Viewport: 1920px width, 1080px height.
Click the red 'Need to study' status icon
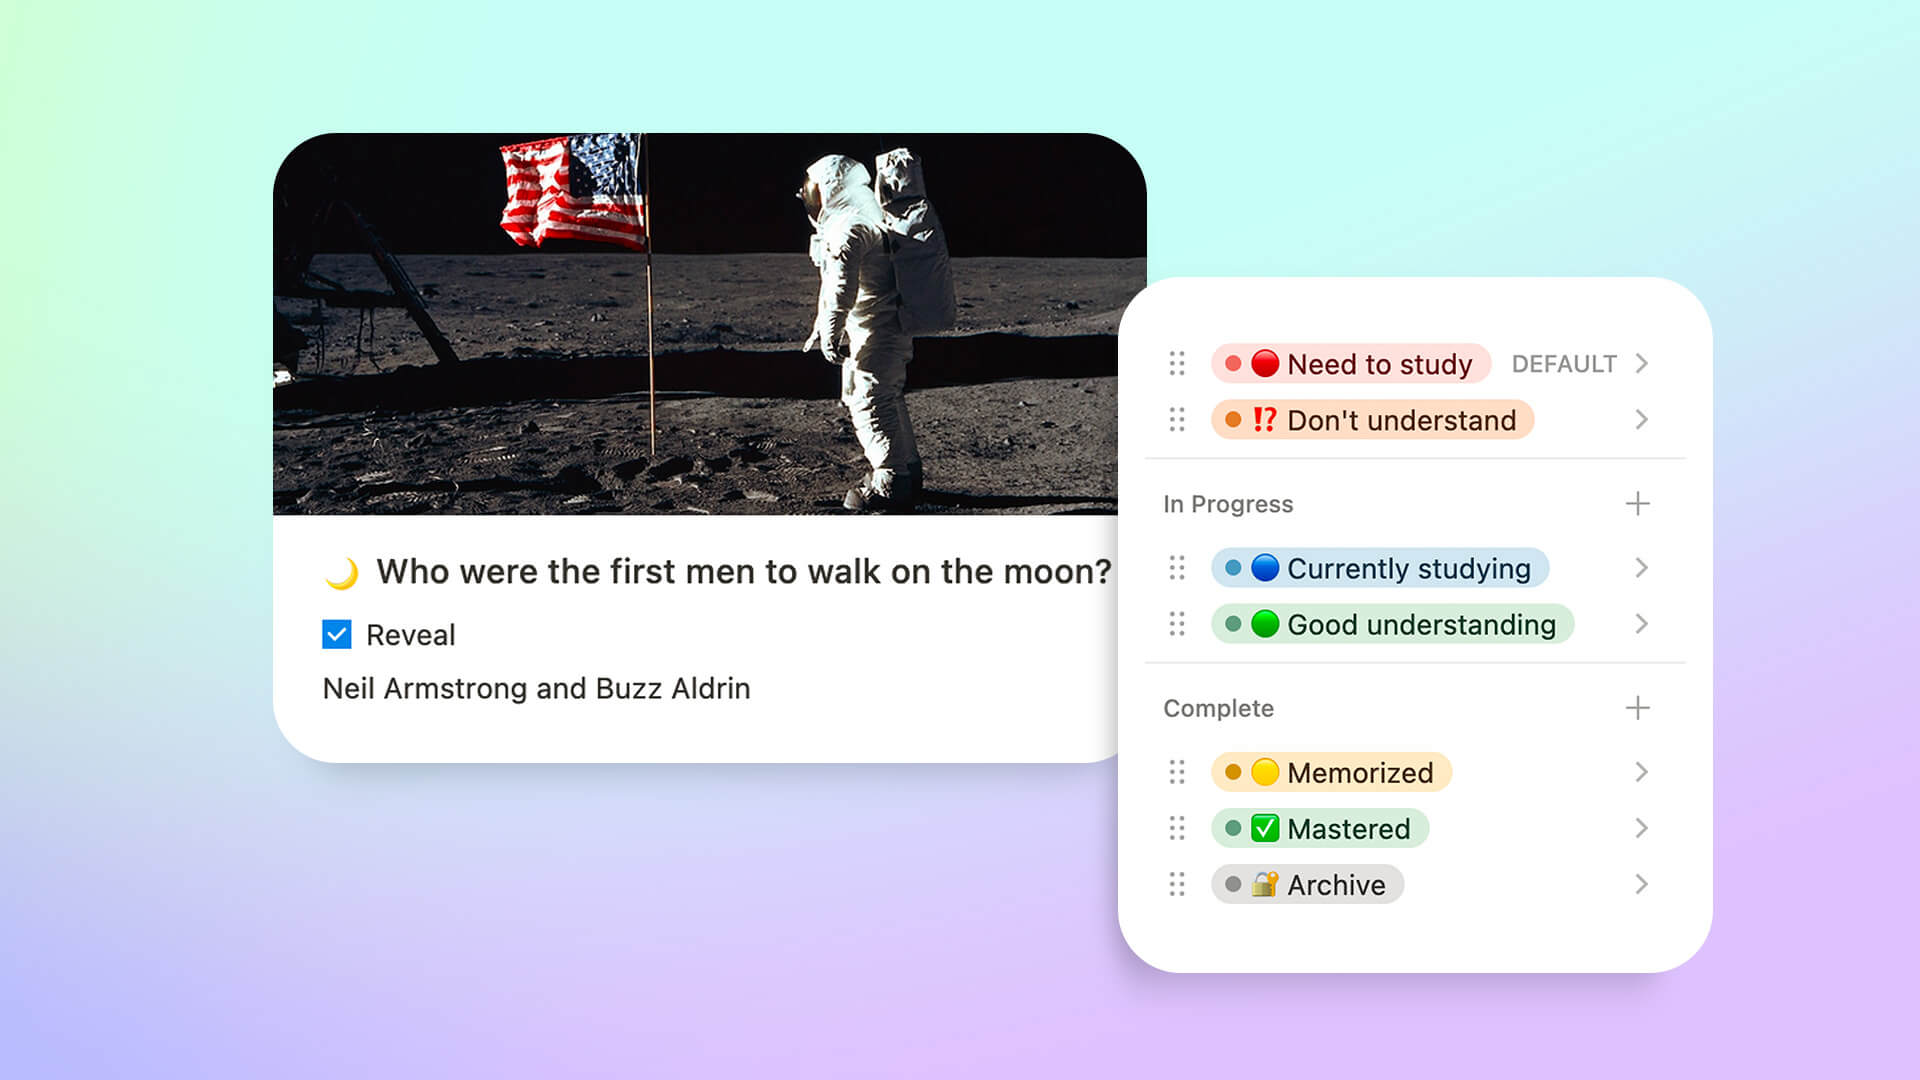point(1265,363)
